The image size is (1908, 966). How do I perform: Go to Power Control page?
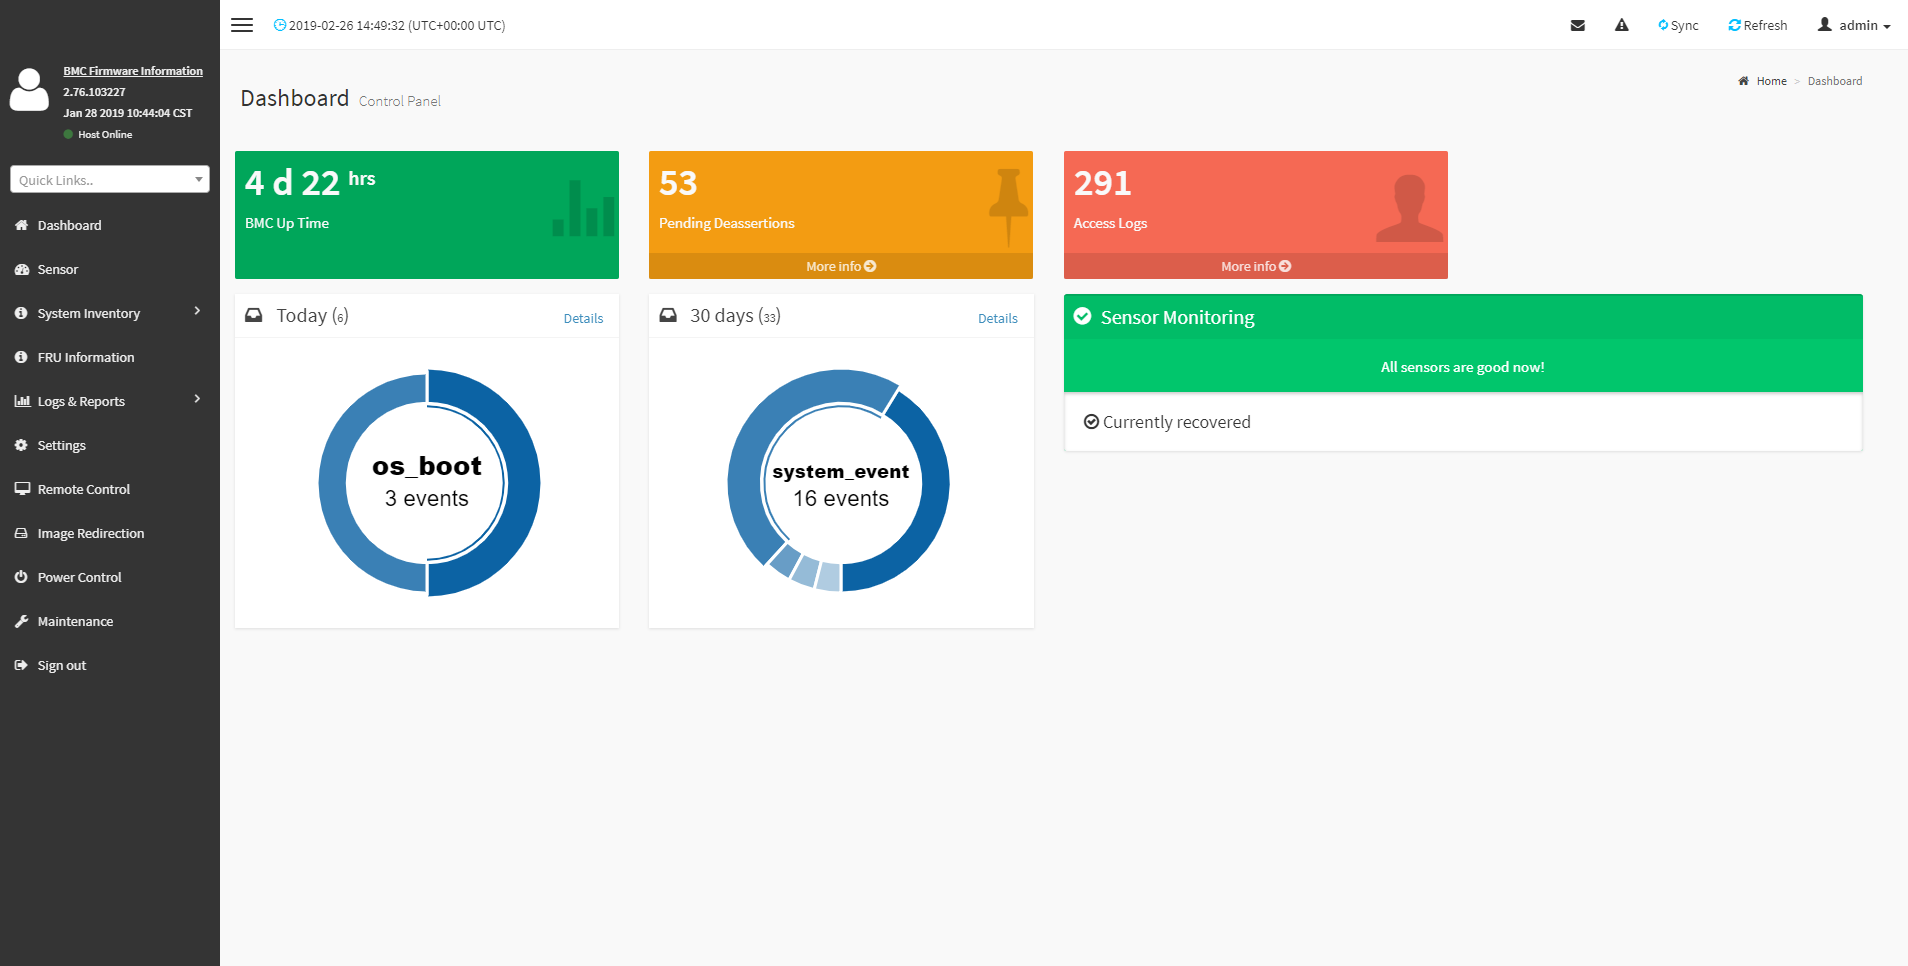coord(79,577)
